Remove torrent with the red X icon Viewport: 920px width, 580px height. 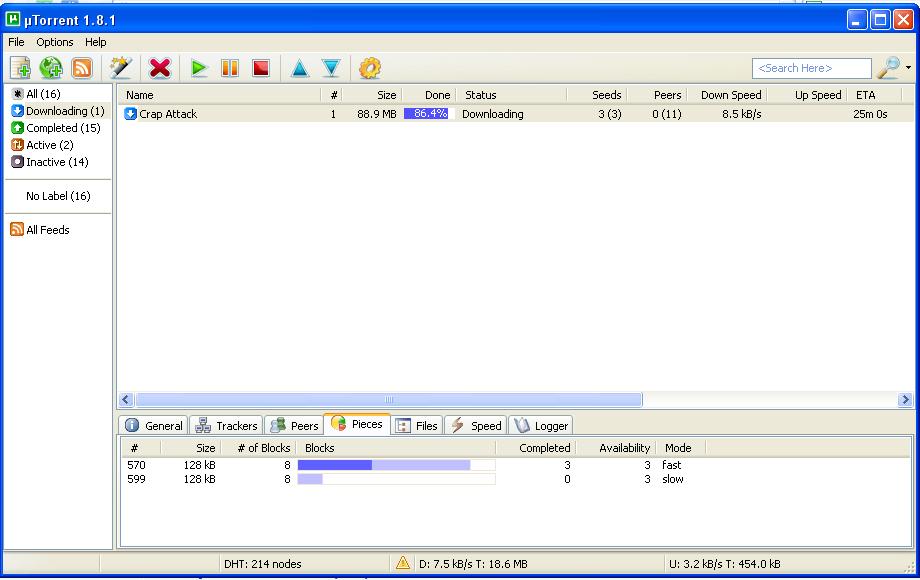[x=160, y=68]
